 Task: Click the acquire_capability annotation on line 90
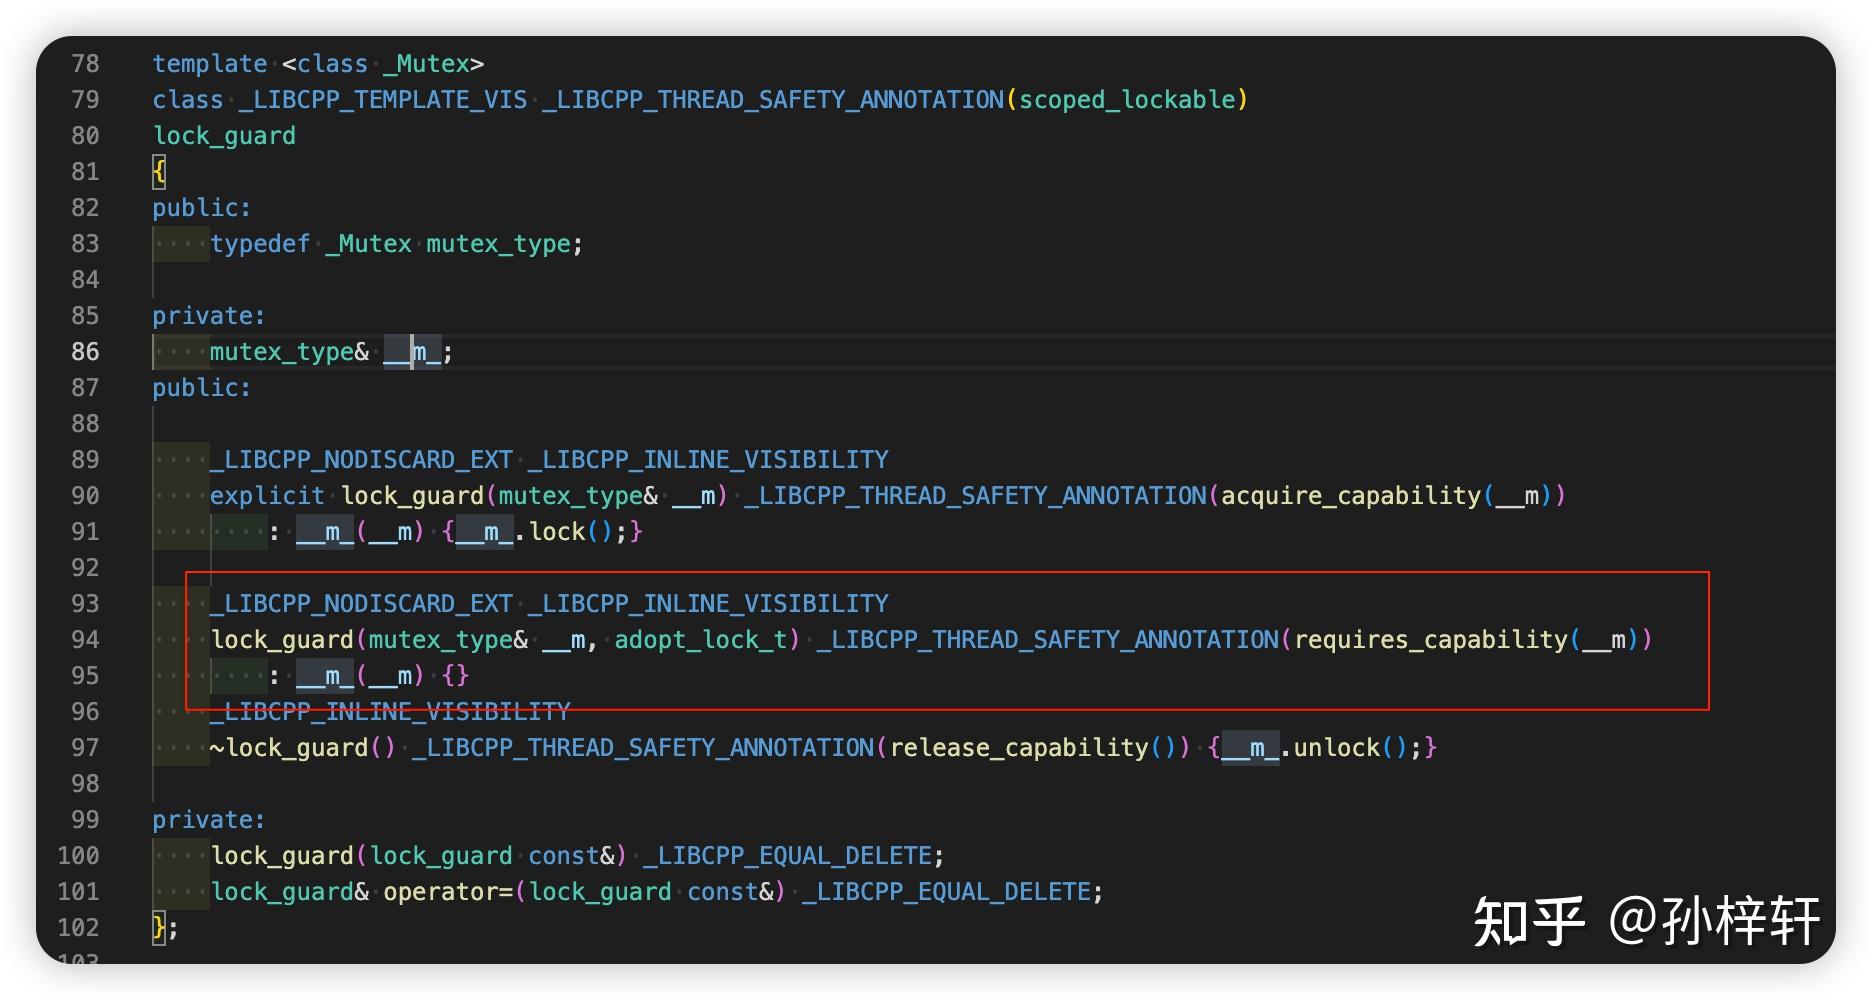tap(1351, 496)
